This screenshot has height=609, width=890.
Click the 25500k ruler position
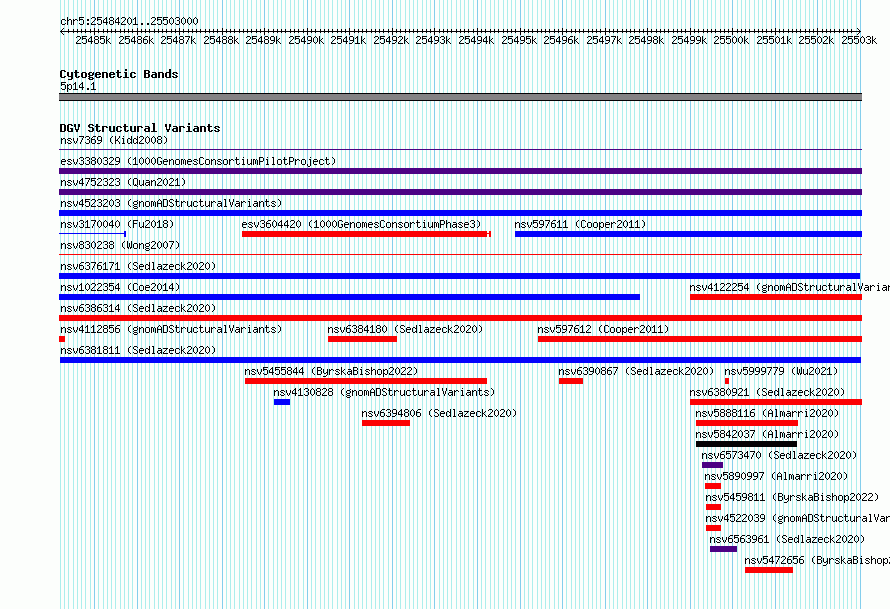pos(731,40)
